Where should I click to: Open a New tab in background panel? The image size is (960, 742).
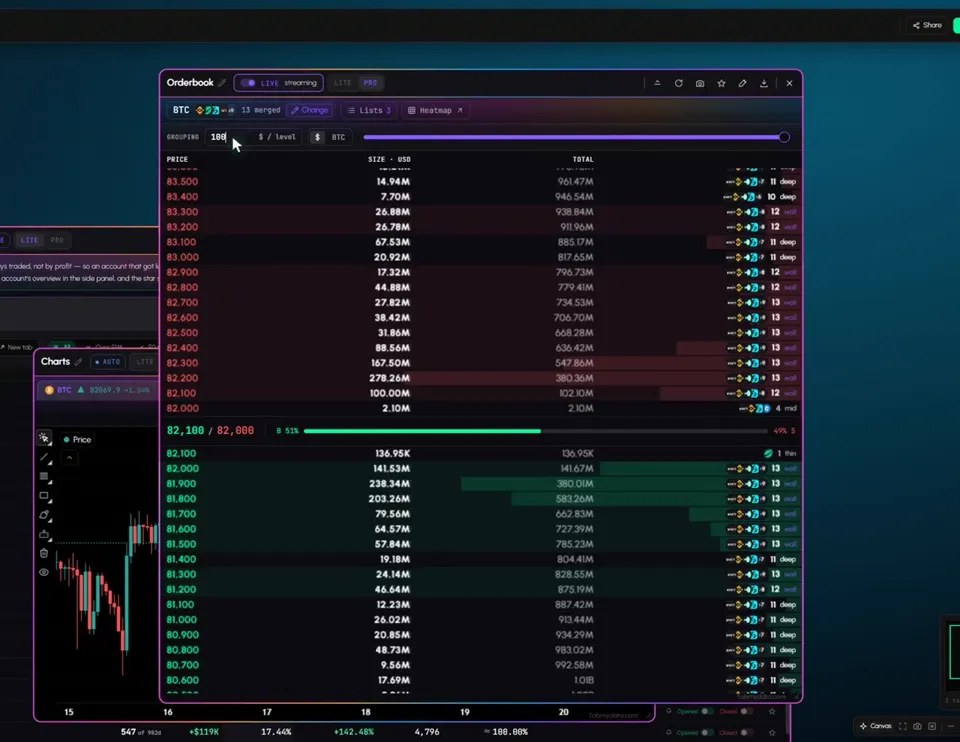(x=17, y=347)
